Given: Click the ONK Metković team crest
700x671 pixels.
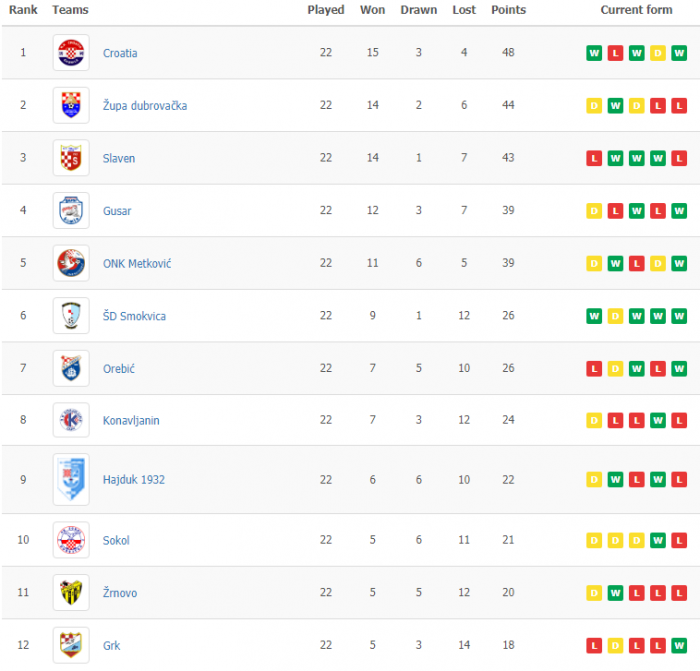Looking at the screenshot, I should (x=71, y=263).
